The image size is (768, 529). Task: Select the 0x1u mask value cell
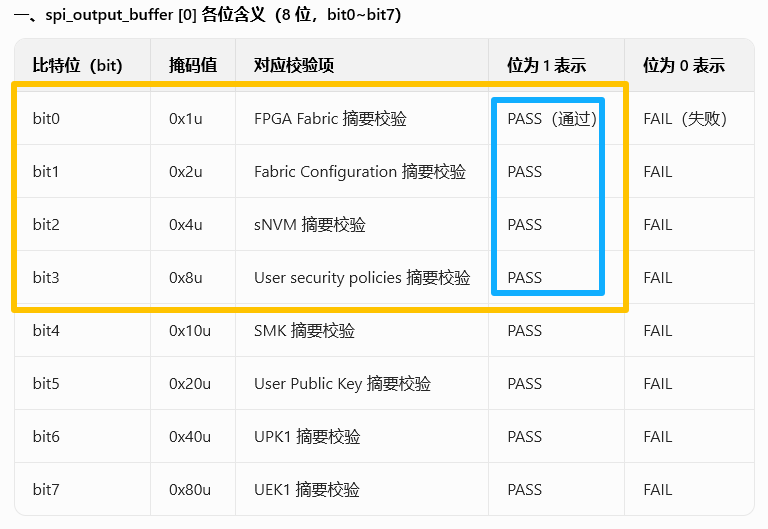click(x=186, y=119)
